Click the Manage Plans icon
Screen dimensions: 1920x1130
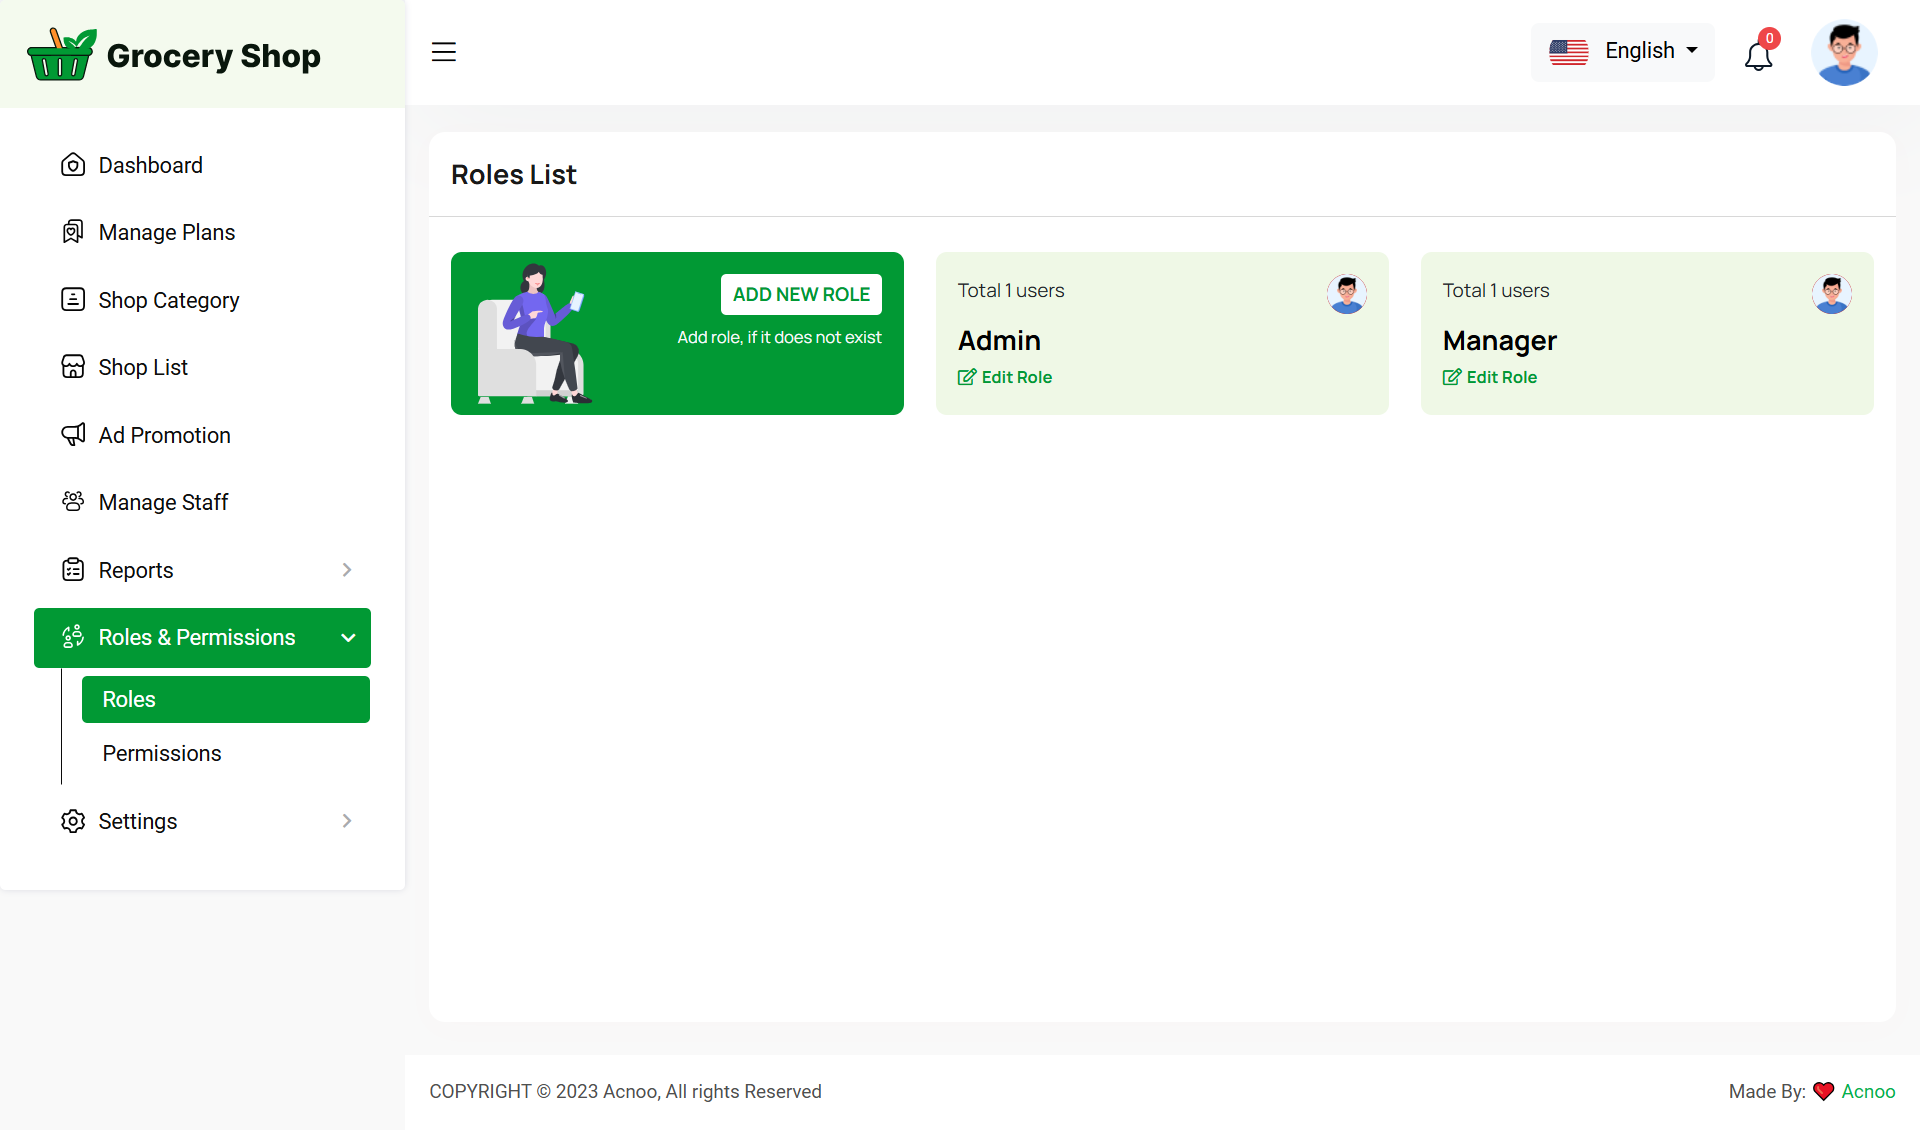[73, 232]
